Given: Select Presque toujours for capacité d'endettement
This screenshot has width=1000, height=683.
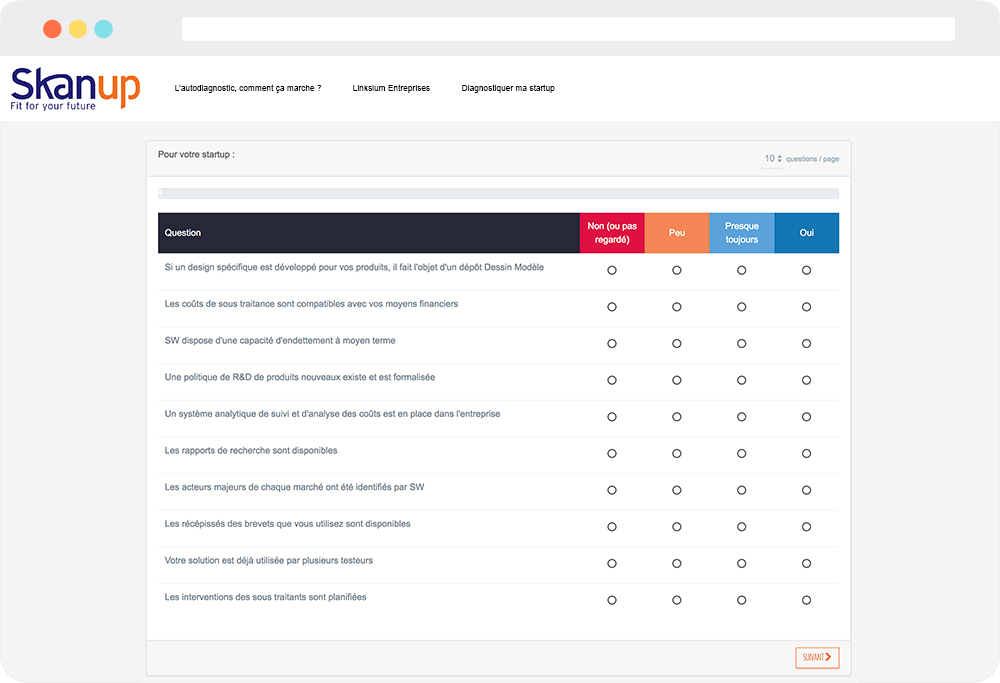Looking at the screenshot, I should click(742, 344).
